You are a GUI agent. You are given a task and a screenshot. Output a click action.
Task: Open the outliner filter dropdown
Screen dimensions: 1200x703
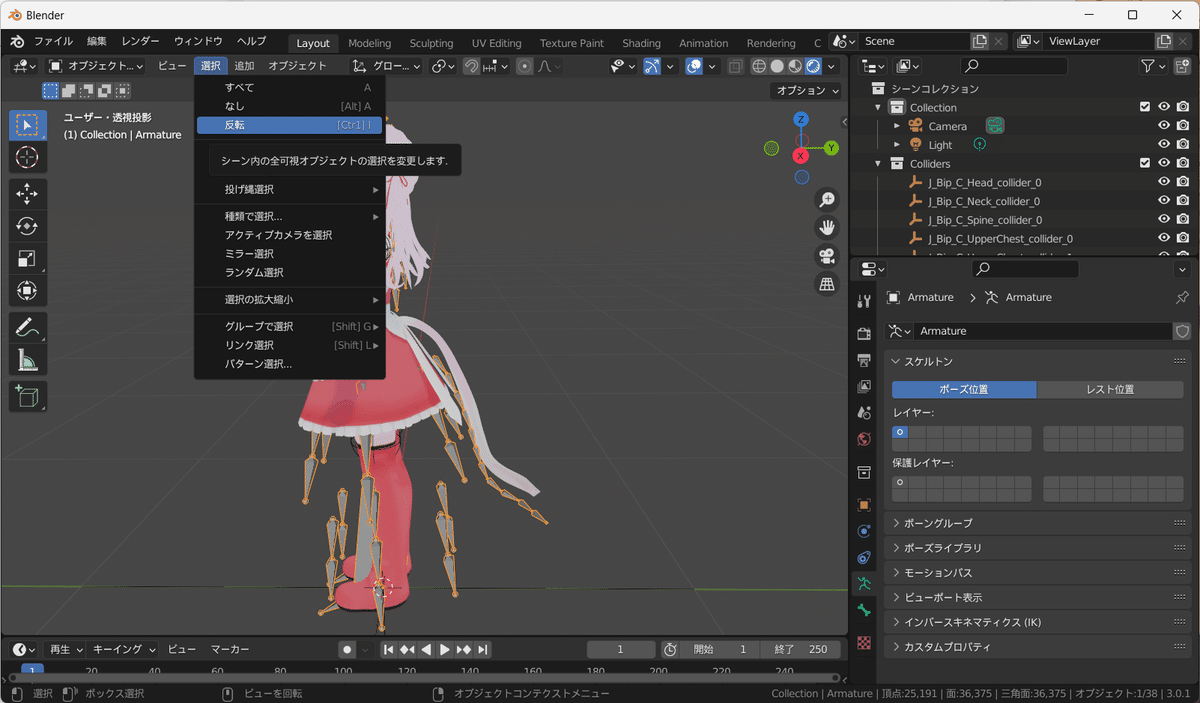[x=1153, y=66]
